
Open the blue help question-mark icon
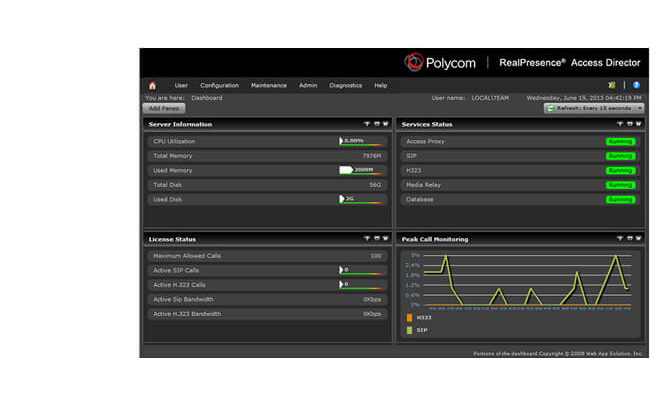click(636, 85)
